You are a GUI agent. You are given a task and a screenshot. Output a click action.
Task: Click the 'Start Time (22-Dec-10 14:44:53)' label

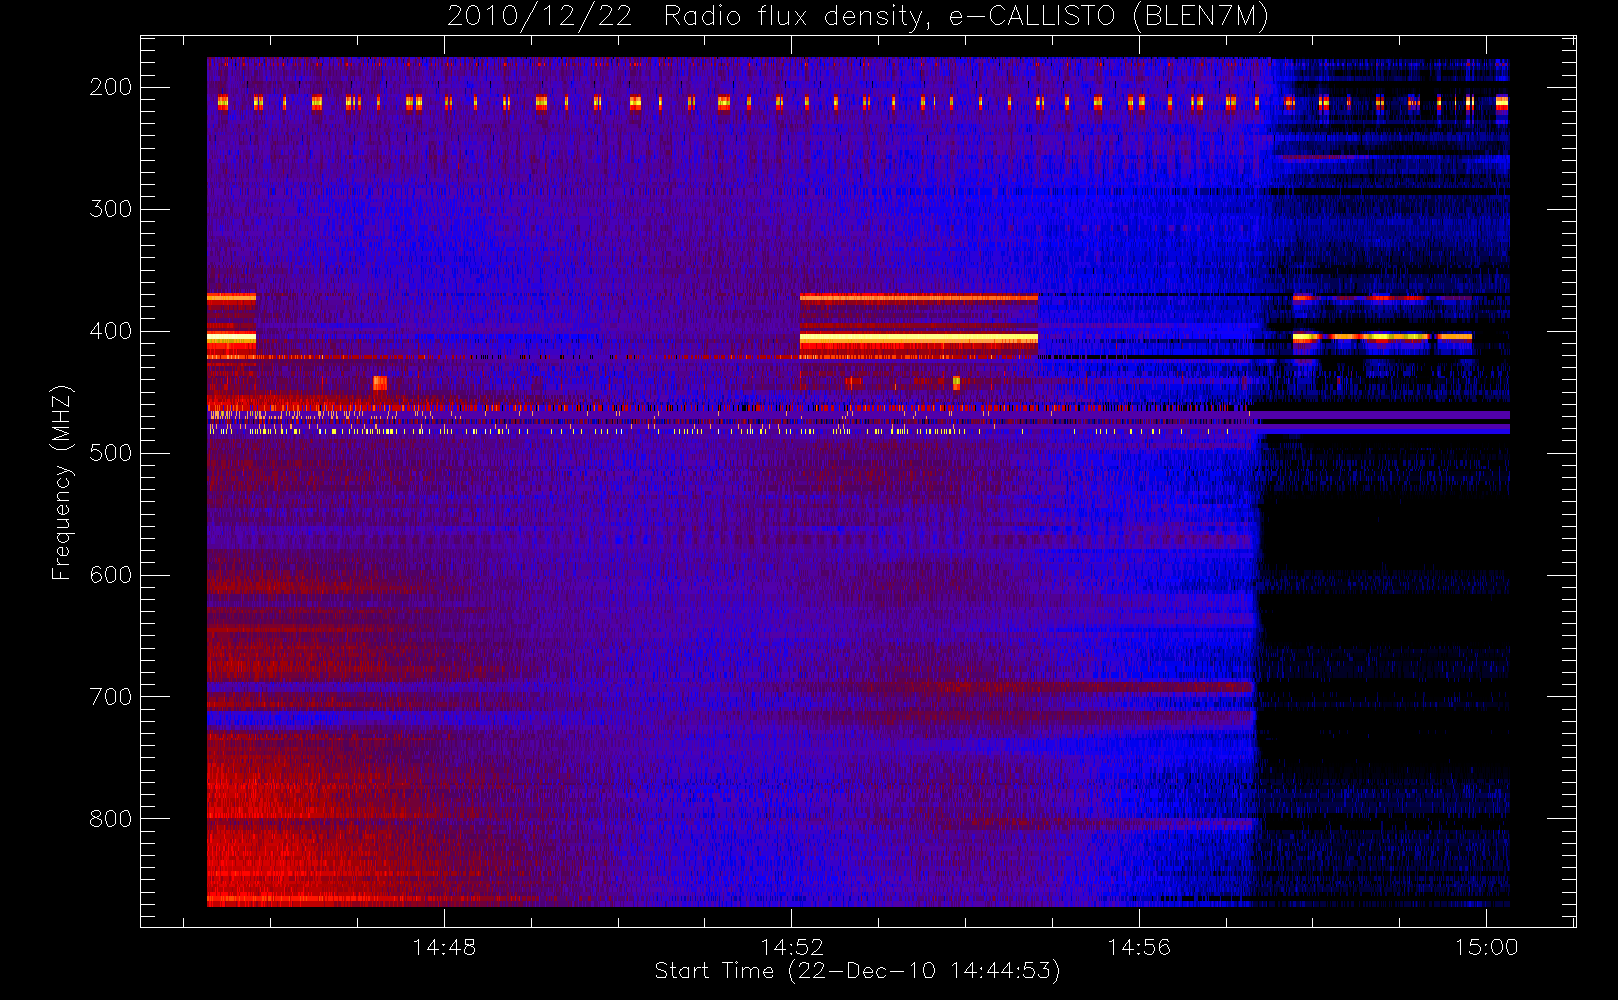point(857,971)
